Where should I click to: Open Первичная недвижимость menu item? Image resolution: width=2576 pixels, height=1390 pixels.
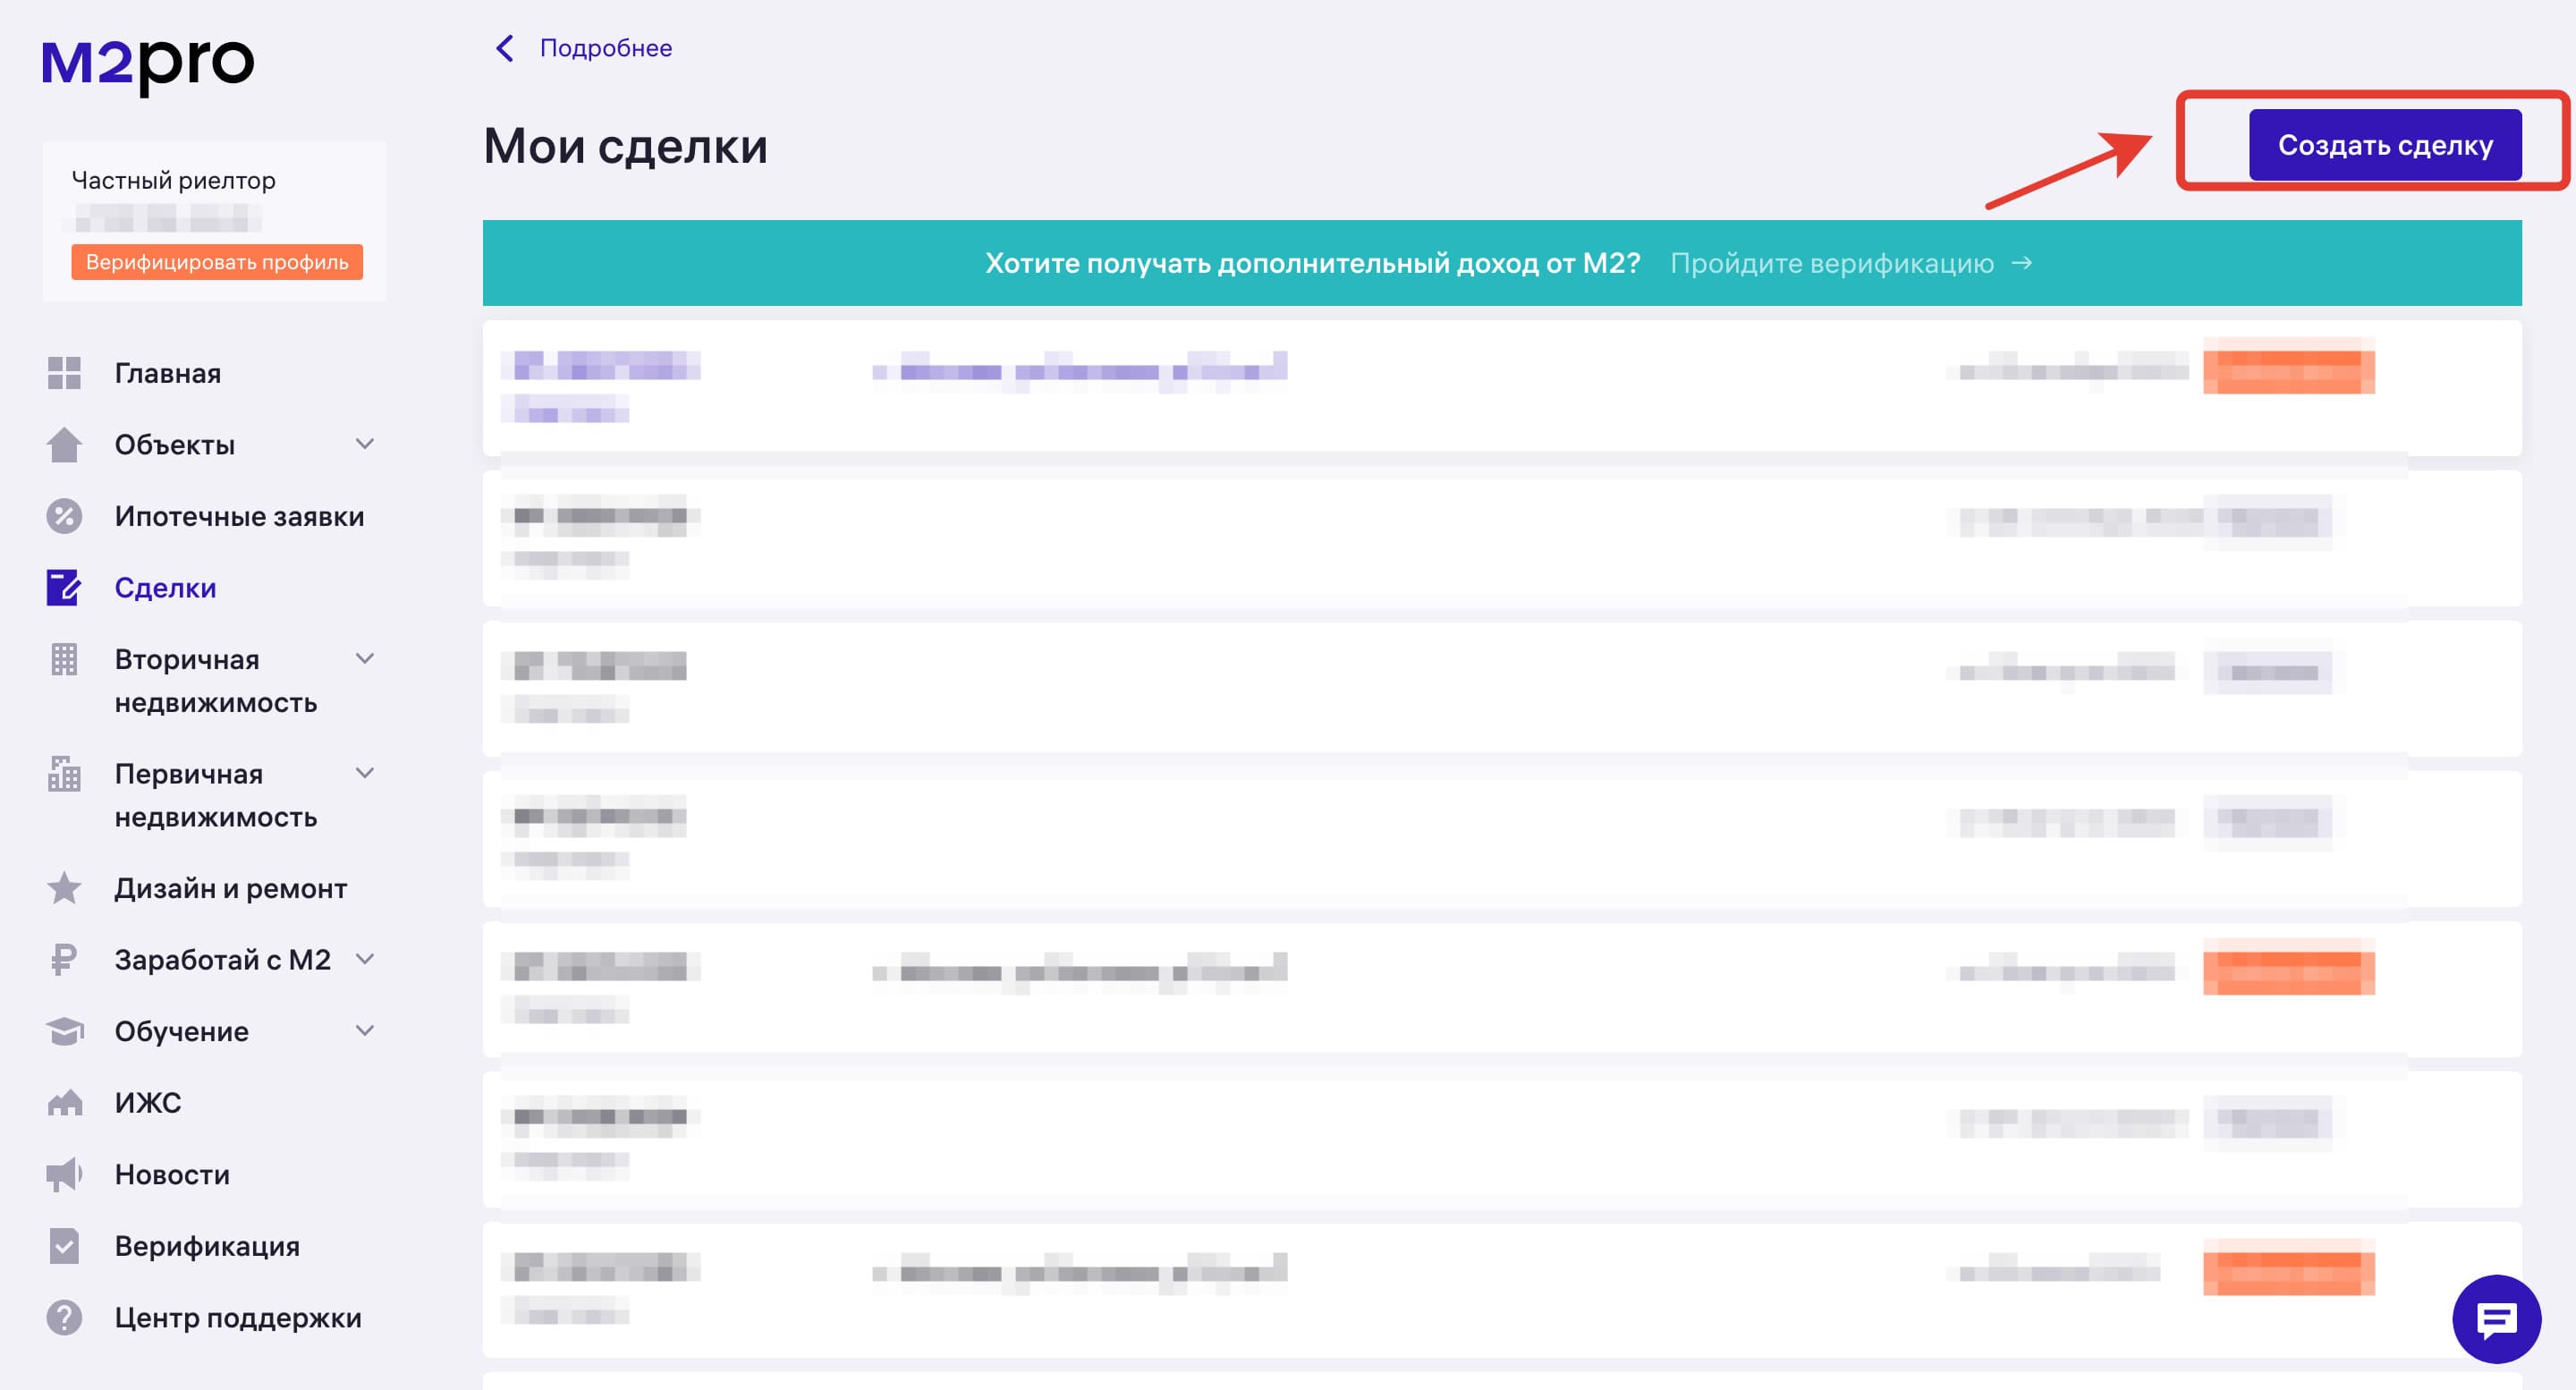pyautogui.click(x=215, y=795)
